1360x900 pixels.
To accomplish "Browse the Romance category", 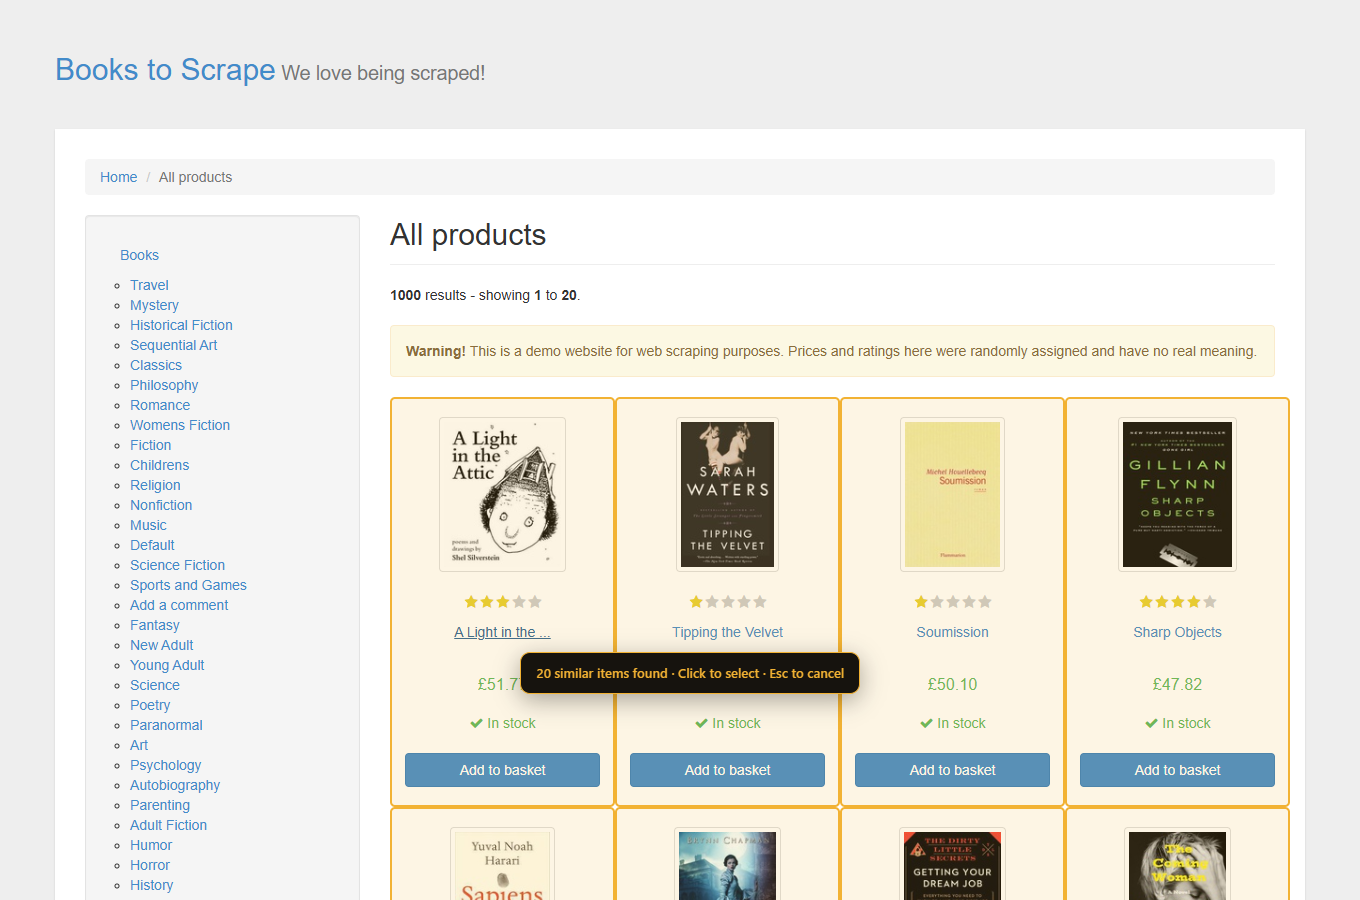I will pos(160,405).
